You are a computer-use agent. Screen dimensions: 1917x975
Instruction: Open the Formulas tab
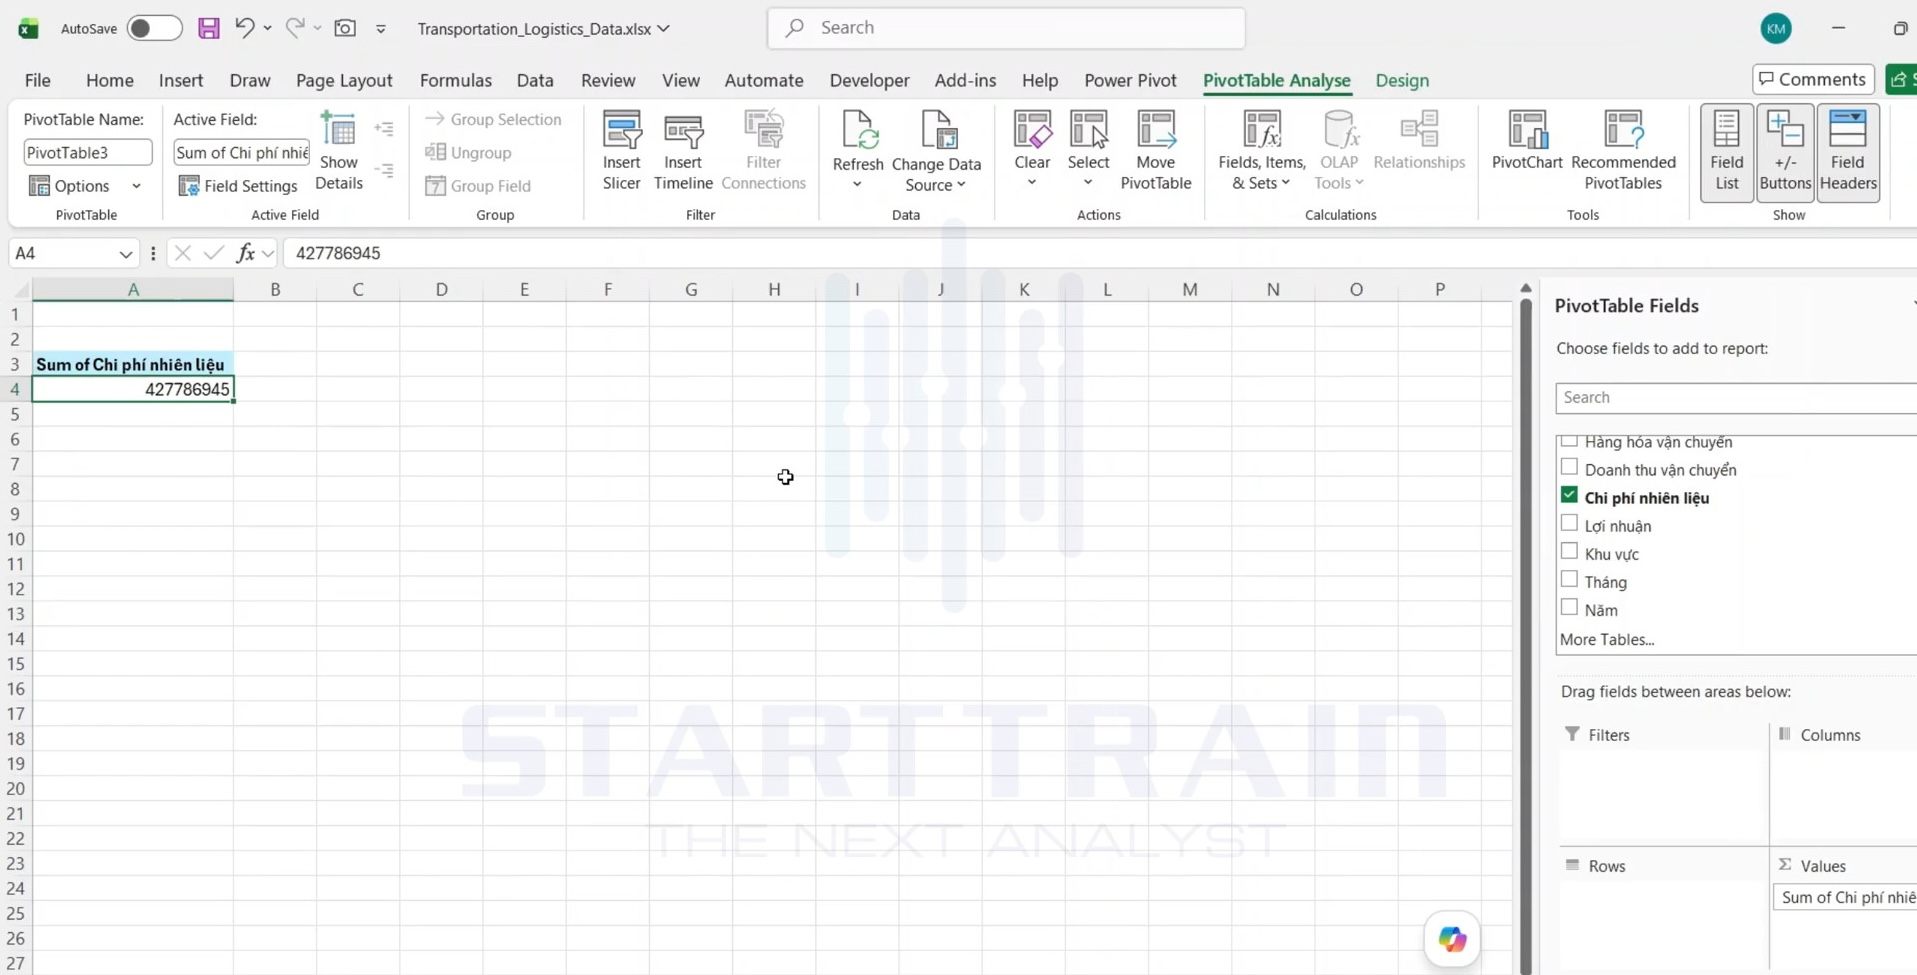click(455, 80)
